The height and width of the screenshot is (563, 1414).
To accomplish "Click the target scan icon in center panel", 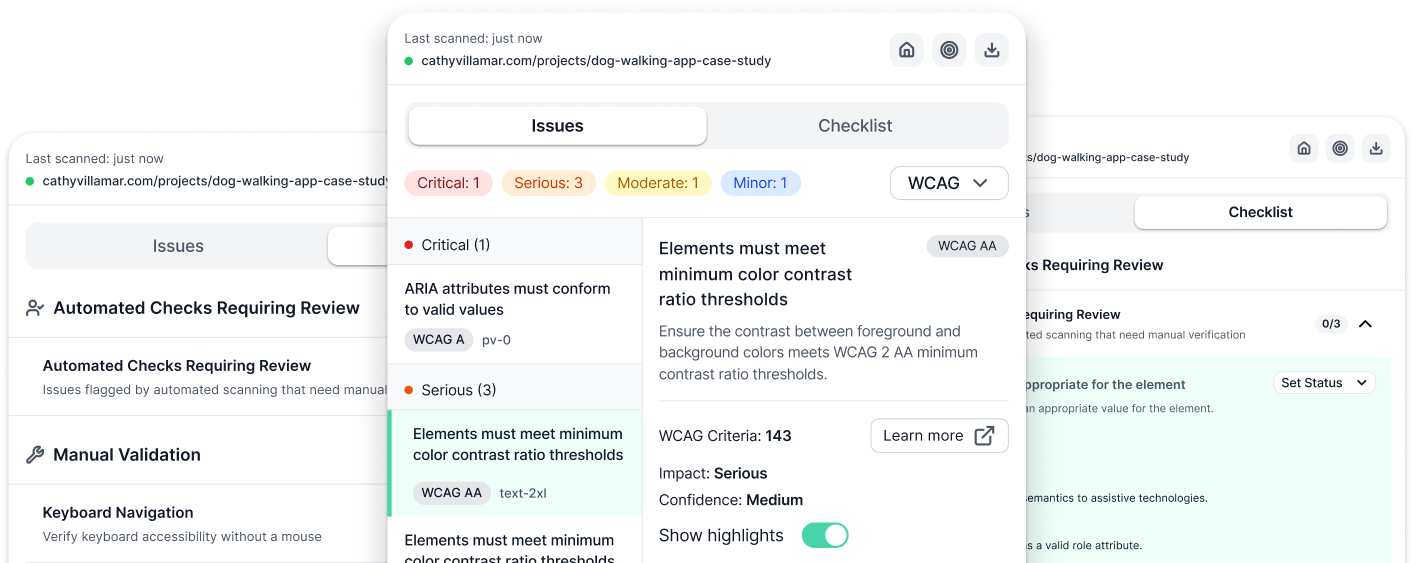I will 949,50.
